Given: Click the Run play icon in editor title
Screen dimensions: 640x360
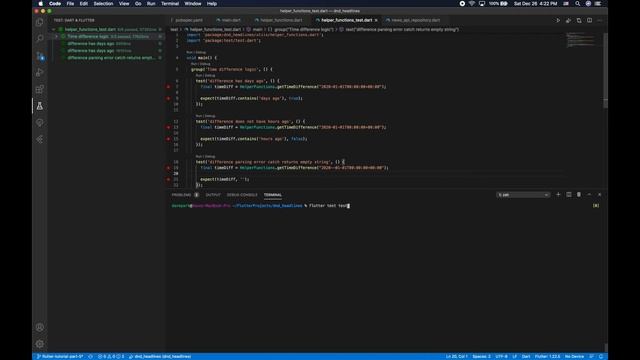Looking at the screenshot, I should tap(558, 20).
